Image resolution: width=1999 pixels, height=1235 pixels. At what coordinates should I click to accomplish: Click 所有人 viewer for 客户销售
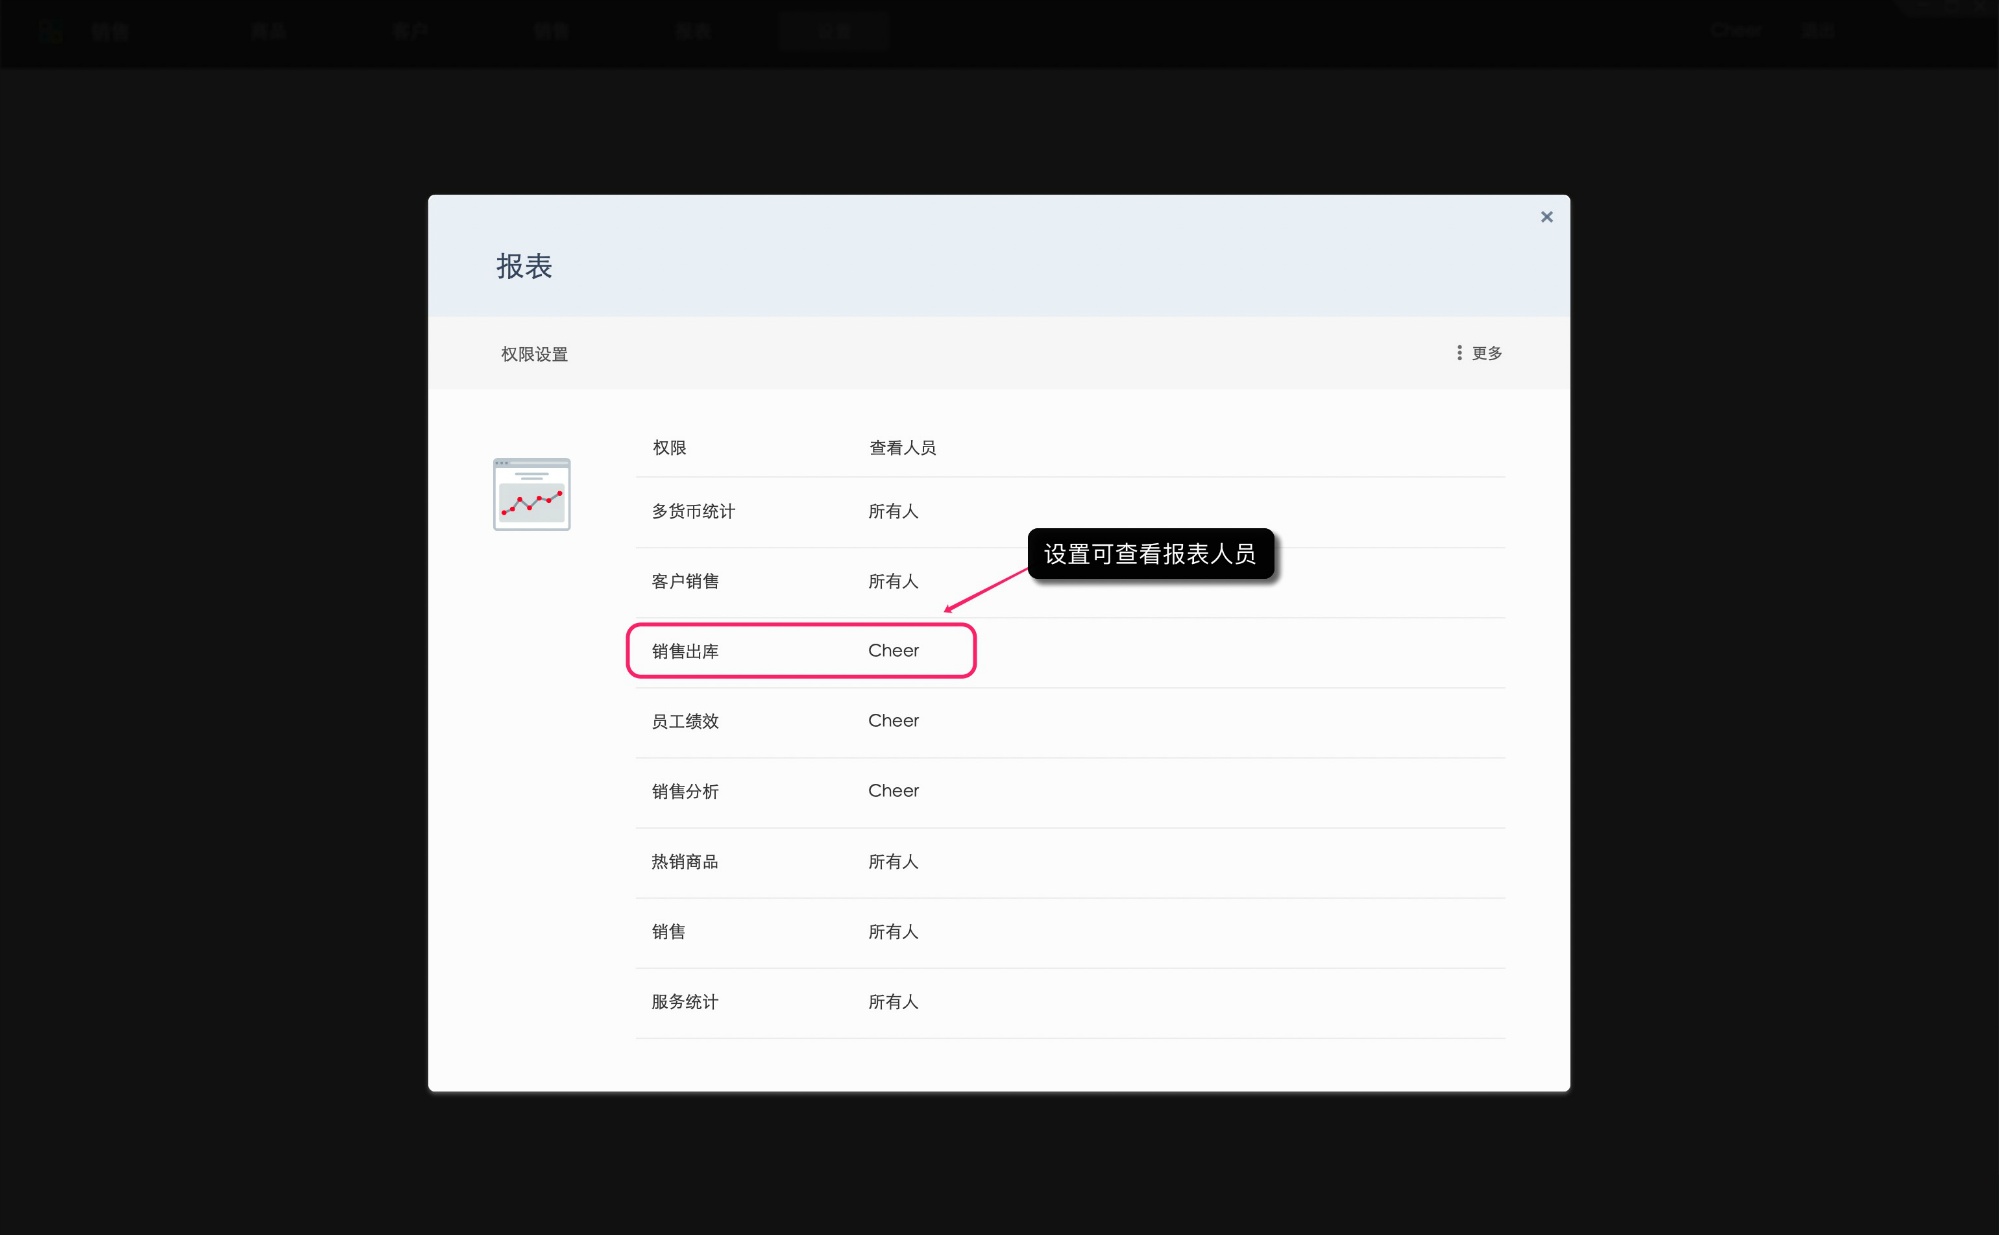(x=893, y=582)
